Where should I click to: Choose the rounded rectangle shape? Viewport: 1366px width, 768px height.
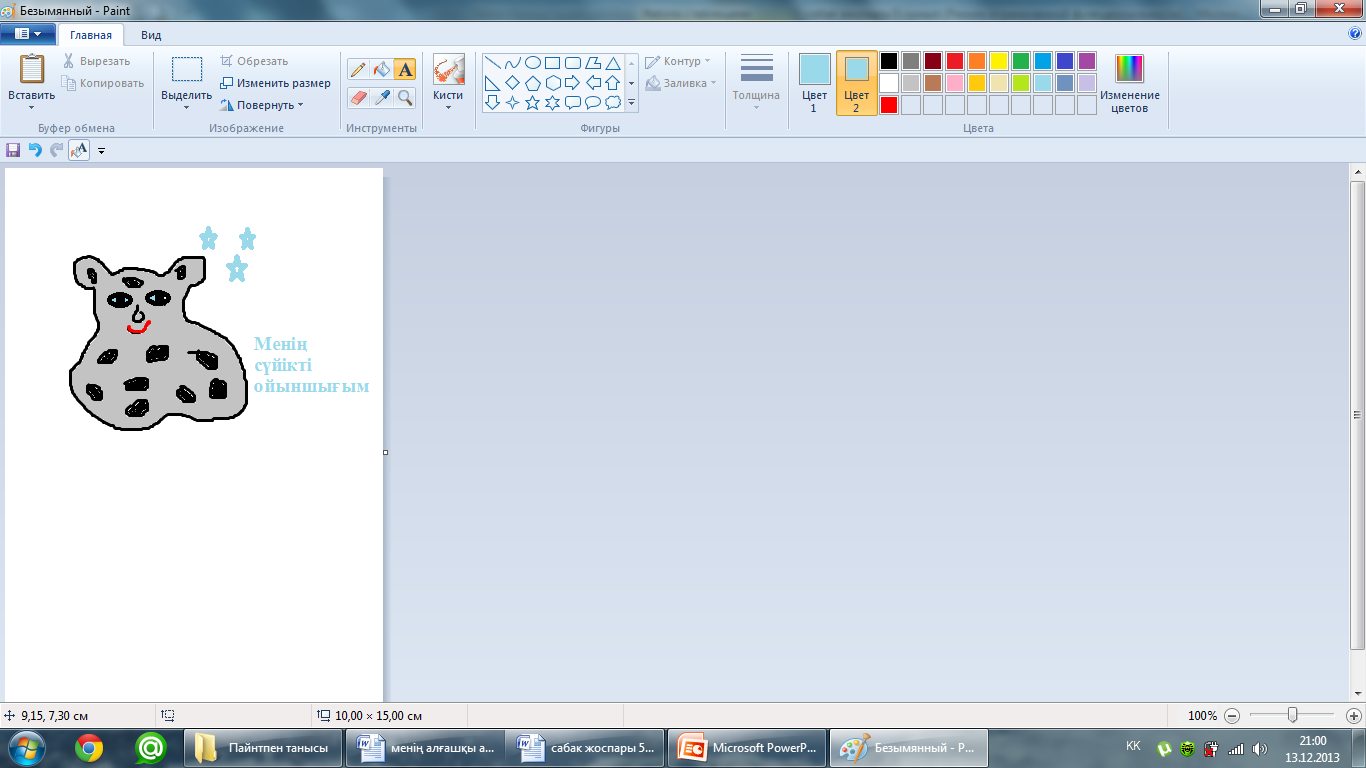click(572, 62)
